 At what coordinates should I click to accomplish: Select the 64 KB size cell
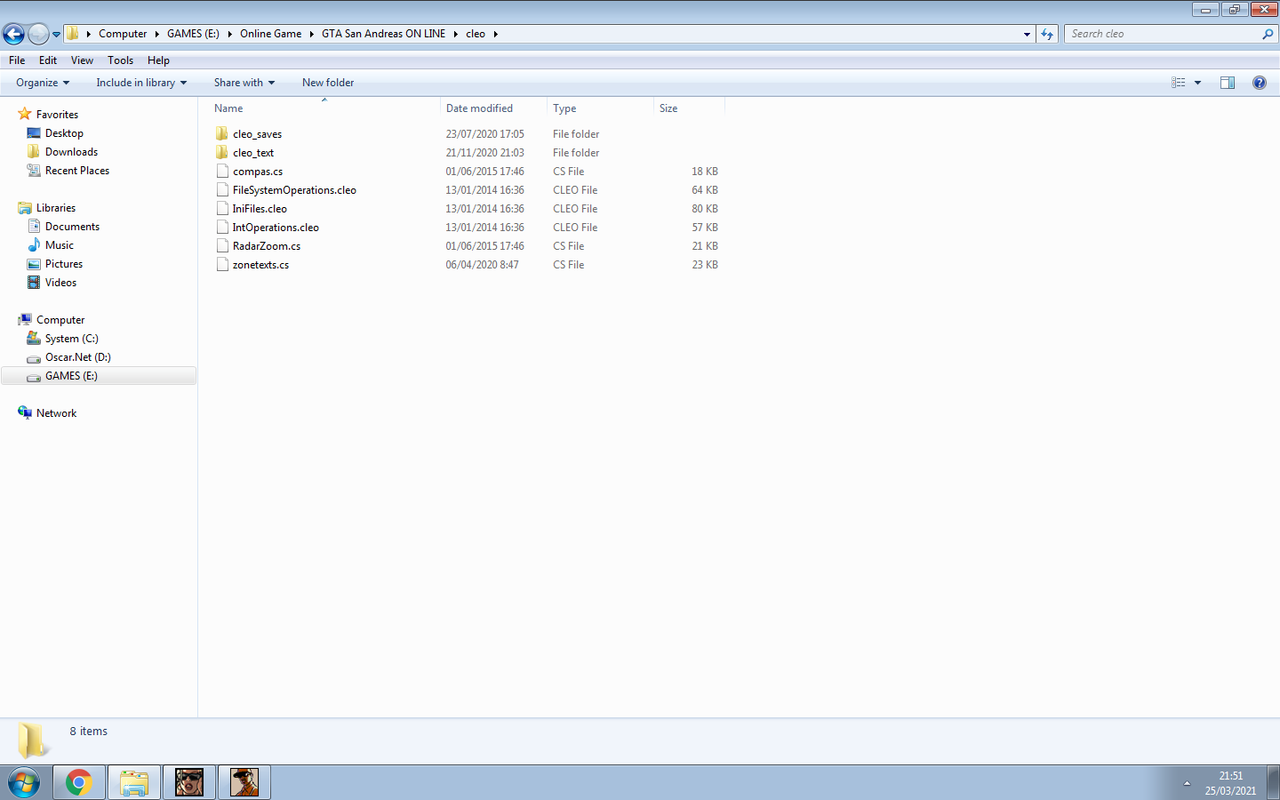(x=704, y=190)
